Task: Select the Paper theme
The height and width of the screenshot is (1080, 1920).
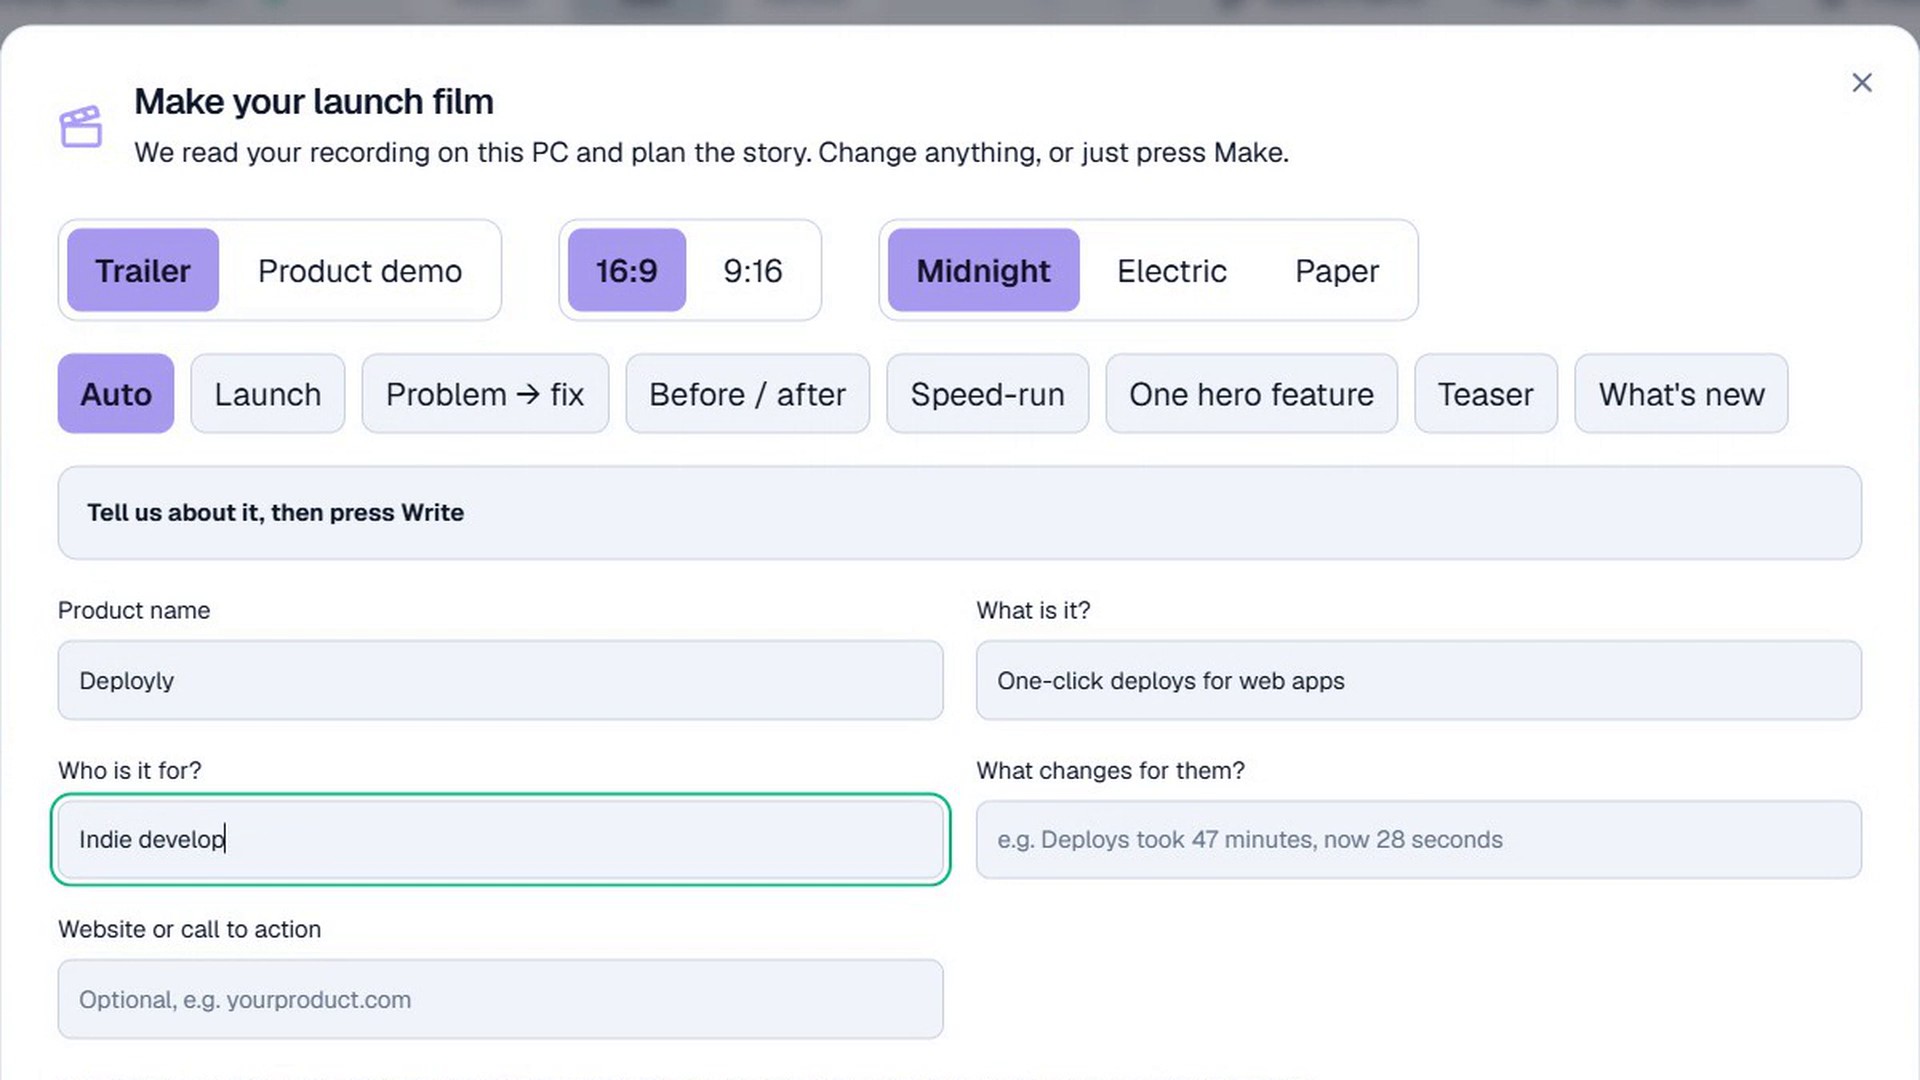Action: click(1337, 270)
